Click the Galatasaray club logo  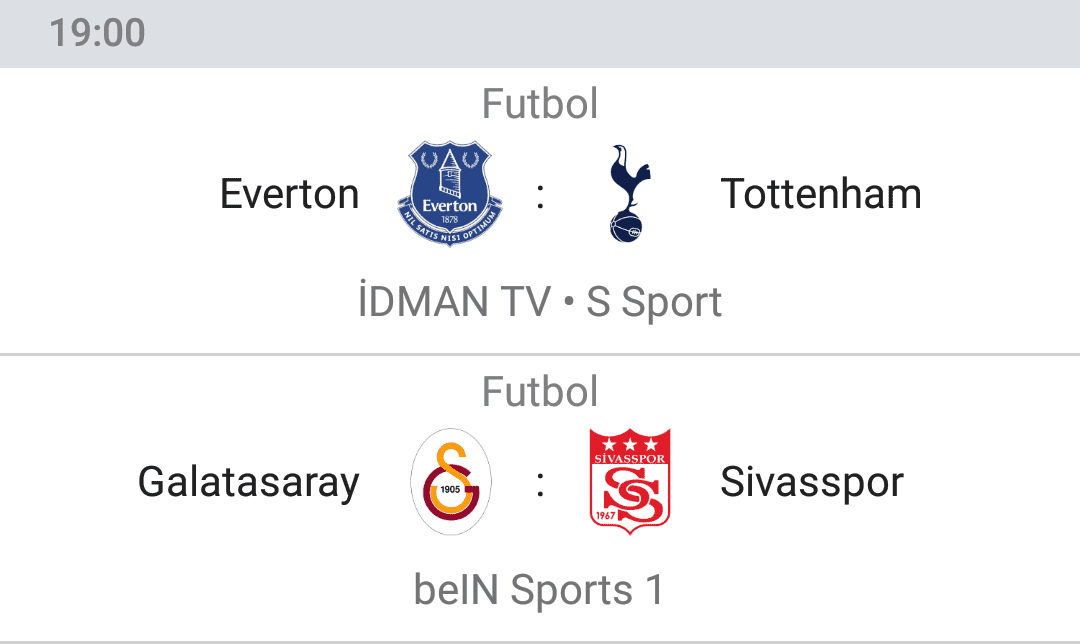[x=450, y=481]
